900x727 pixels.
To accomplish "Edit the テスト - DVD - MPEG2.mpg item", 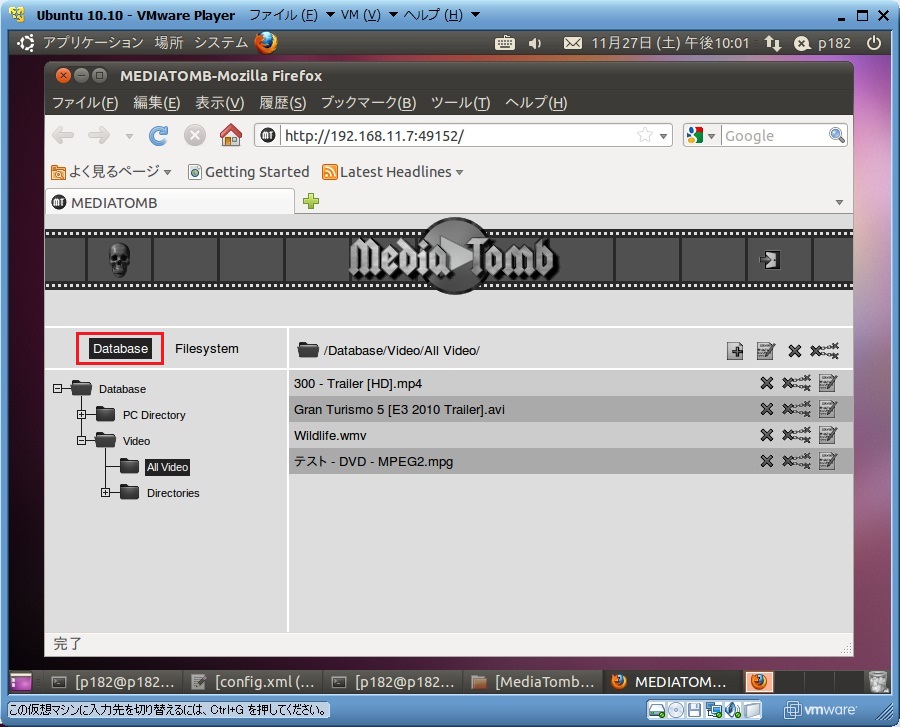I will 828,461.
